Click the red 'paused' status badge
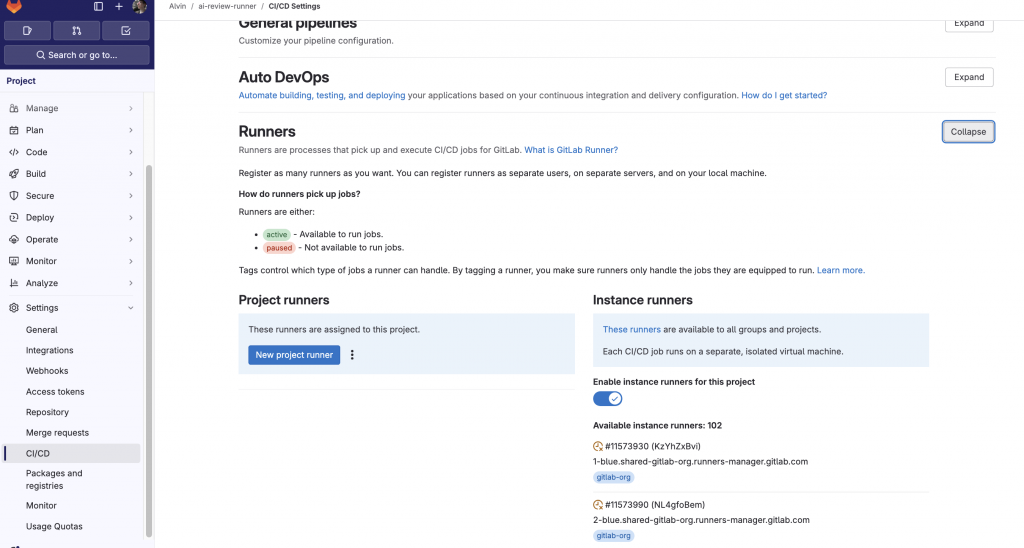Screen dimensions: 1024x548 (x=279, y=248)
